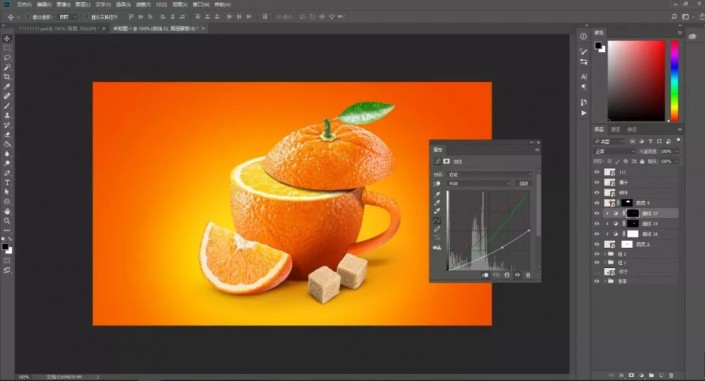Reset curves adjustment to defaults
The width and height of the screenshot is (705, 381).
(x=507, y=275)
